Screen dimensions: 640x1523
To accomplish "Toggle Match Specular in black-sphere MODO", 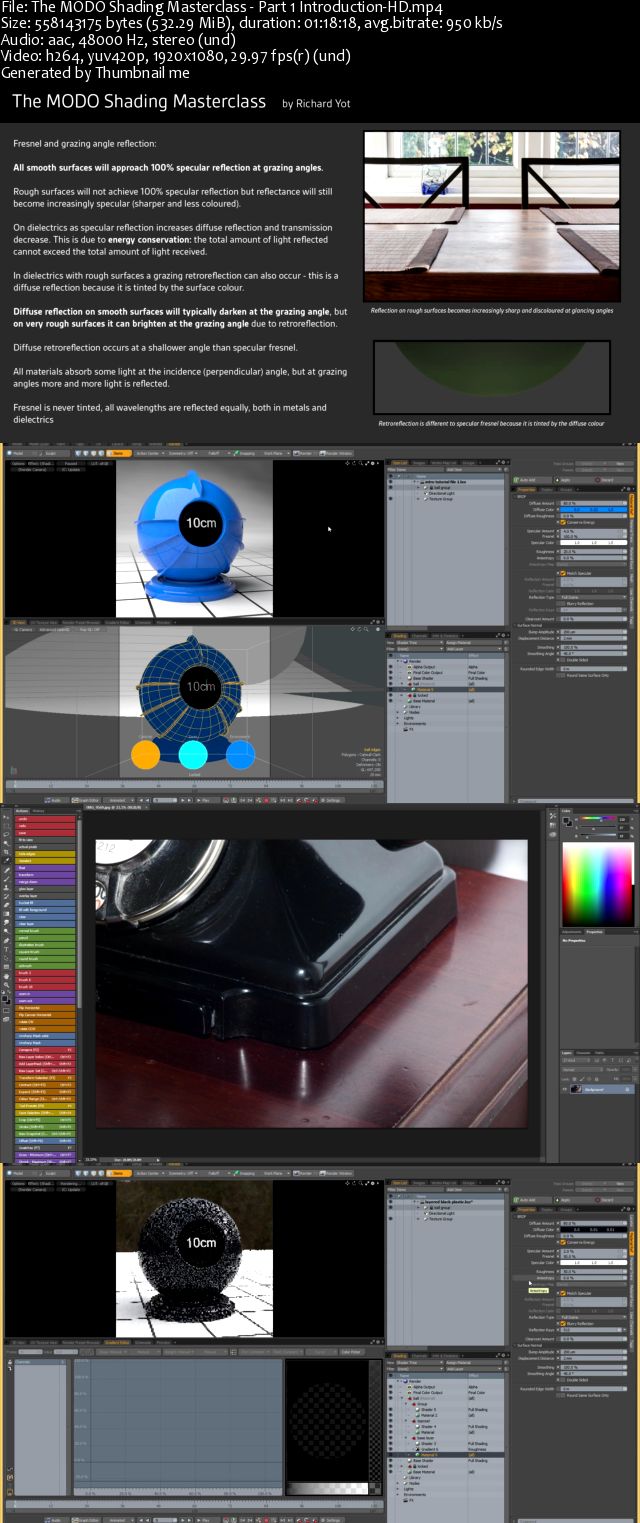I will coord(563,1293).
